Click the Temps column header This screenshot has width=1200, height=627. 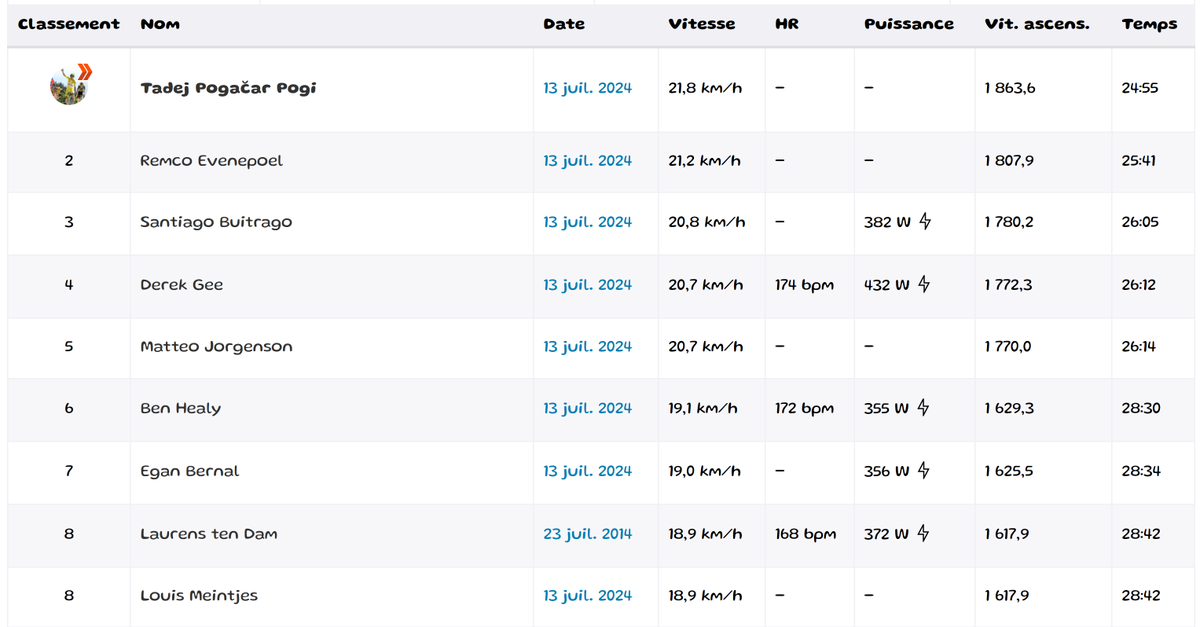coord(1150,24)
